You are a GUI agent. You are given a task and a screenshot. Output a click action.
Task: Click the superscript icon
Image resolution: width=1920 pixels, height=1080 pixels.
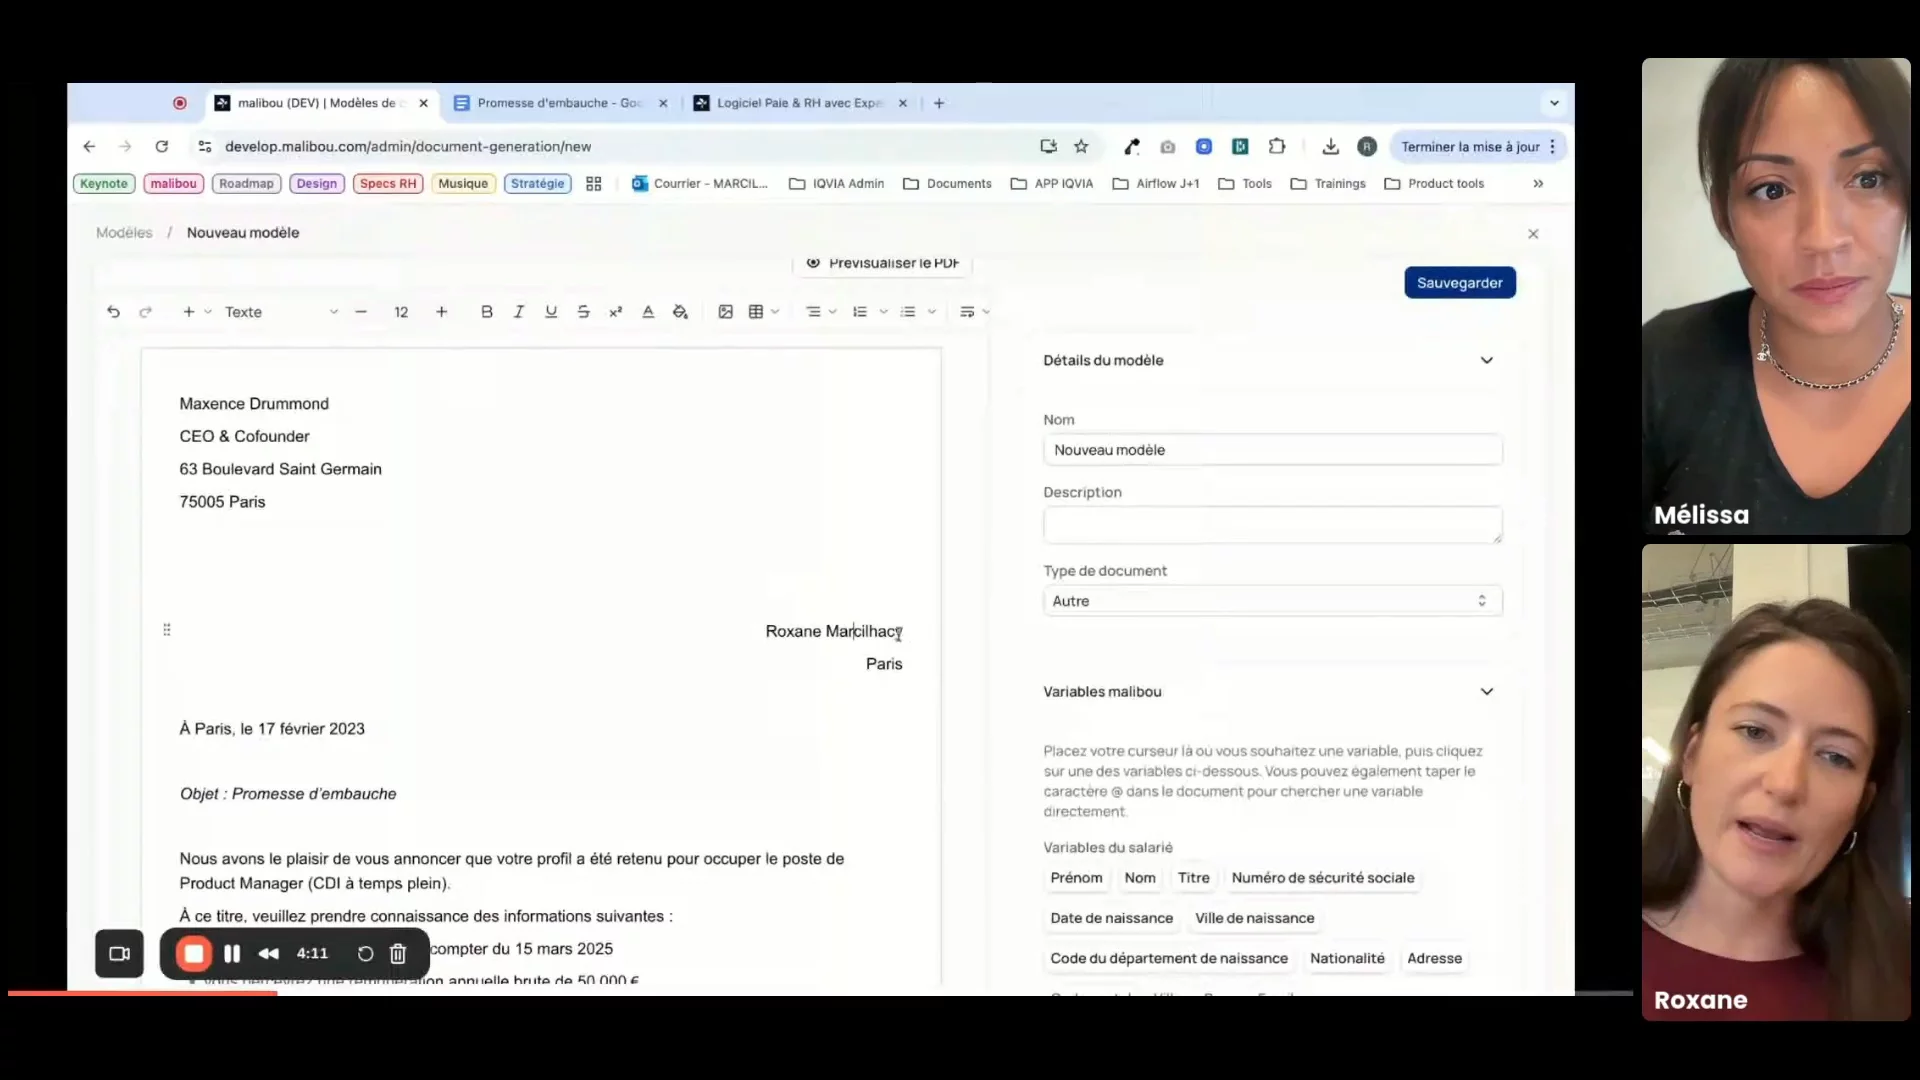(x=616, y=312)
